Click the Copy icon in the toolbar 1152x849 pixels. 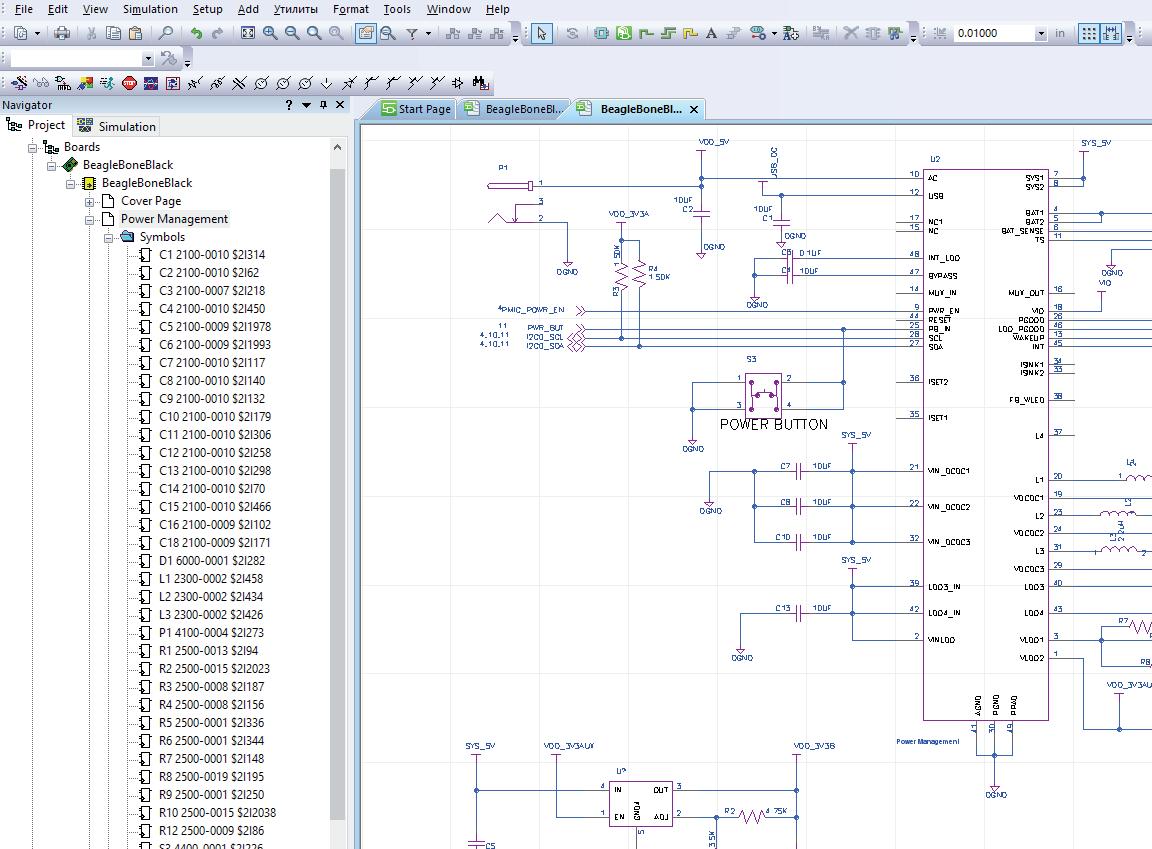[113, 33]
